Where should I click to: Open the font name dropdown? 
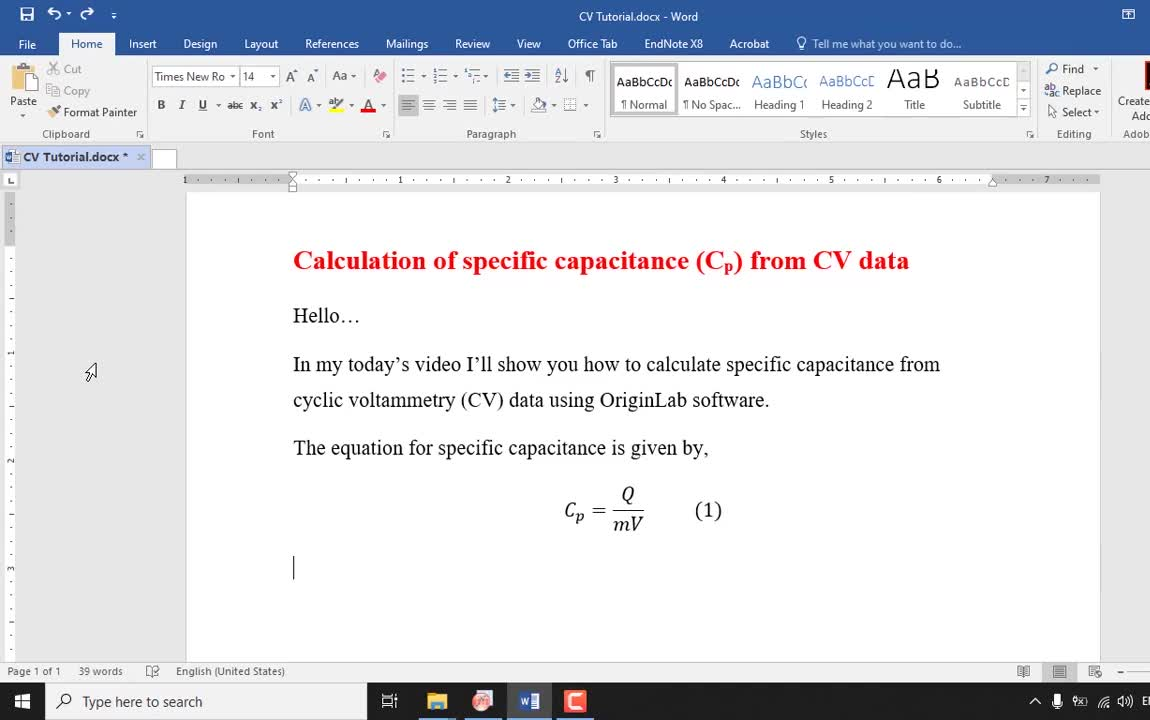coord(232,76)
